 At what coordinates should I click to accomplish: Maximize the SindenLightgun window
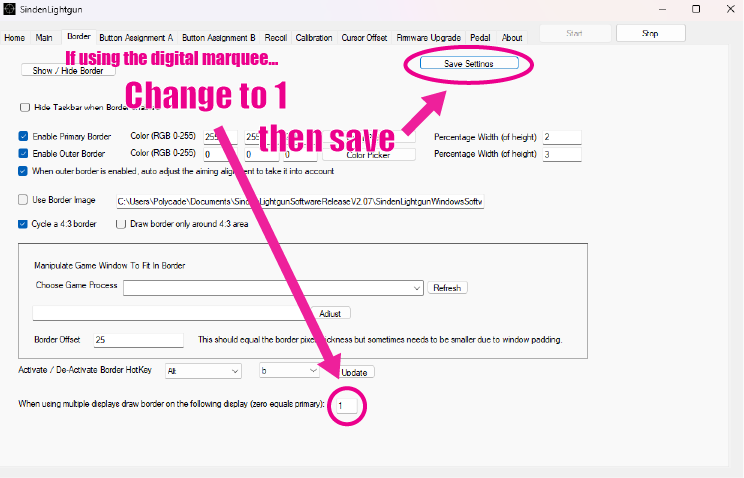pos(696,9)
